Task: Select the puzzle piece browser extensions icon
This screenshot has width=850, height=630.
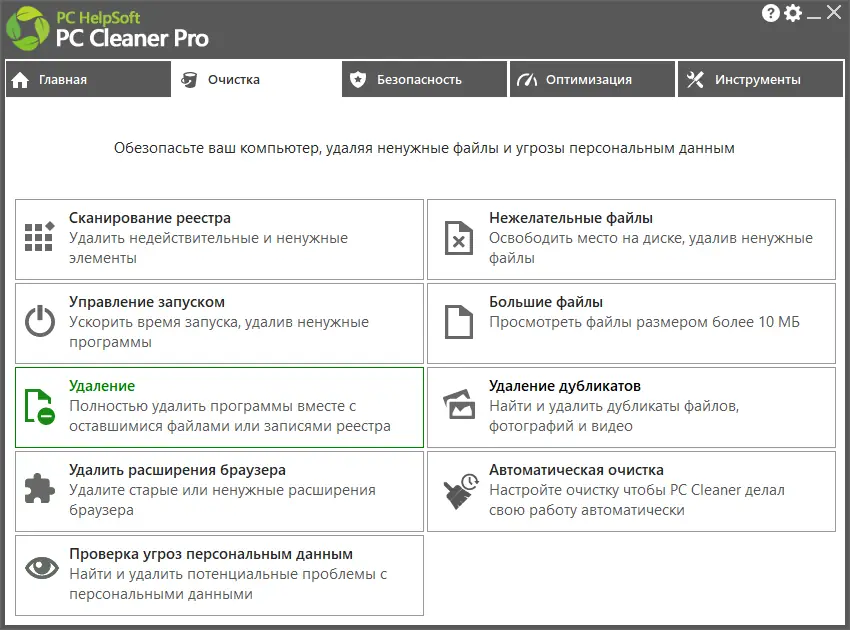Action: point(38,490)
